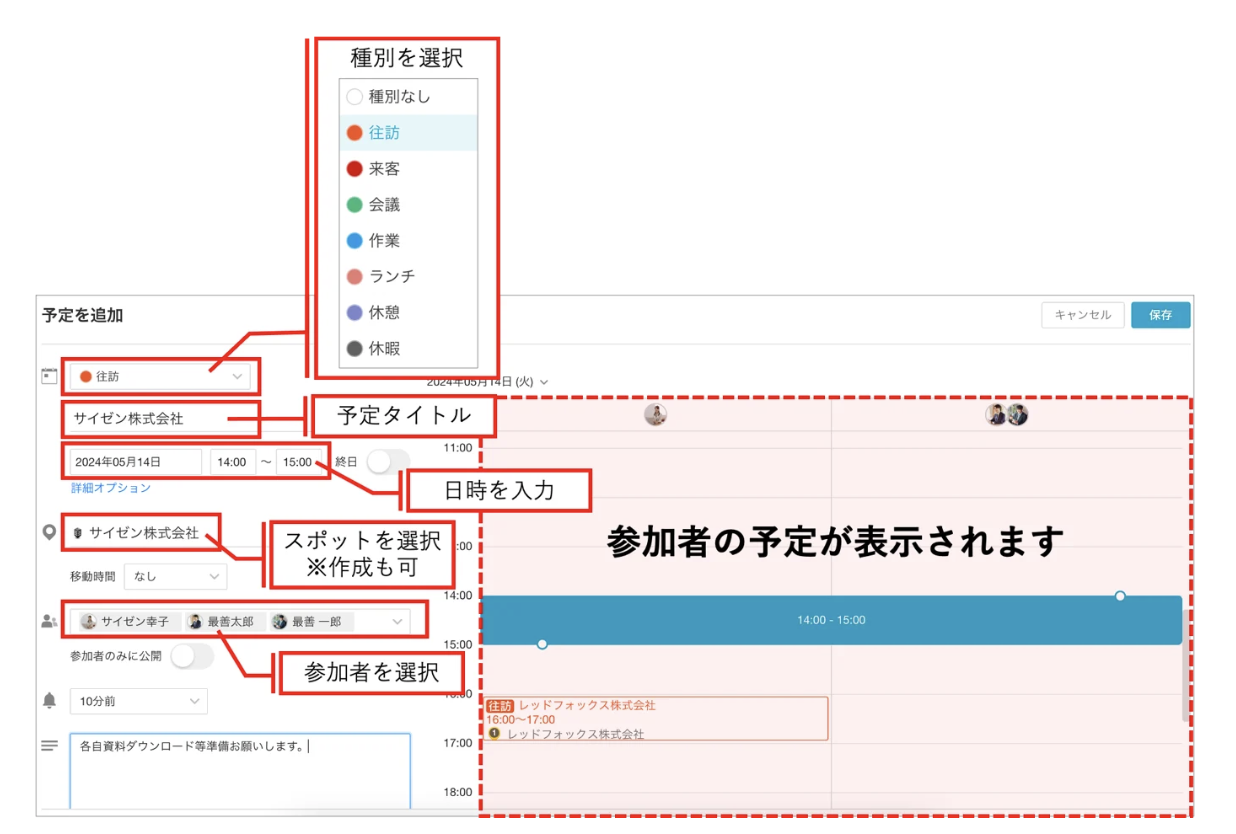1236x834 pixels.
Task: Click 最善 一郎 avatar in the participants field
Action: [x=279, y=621]
